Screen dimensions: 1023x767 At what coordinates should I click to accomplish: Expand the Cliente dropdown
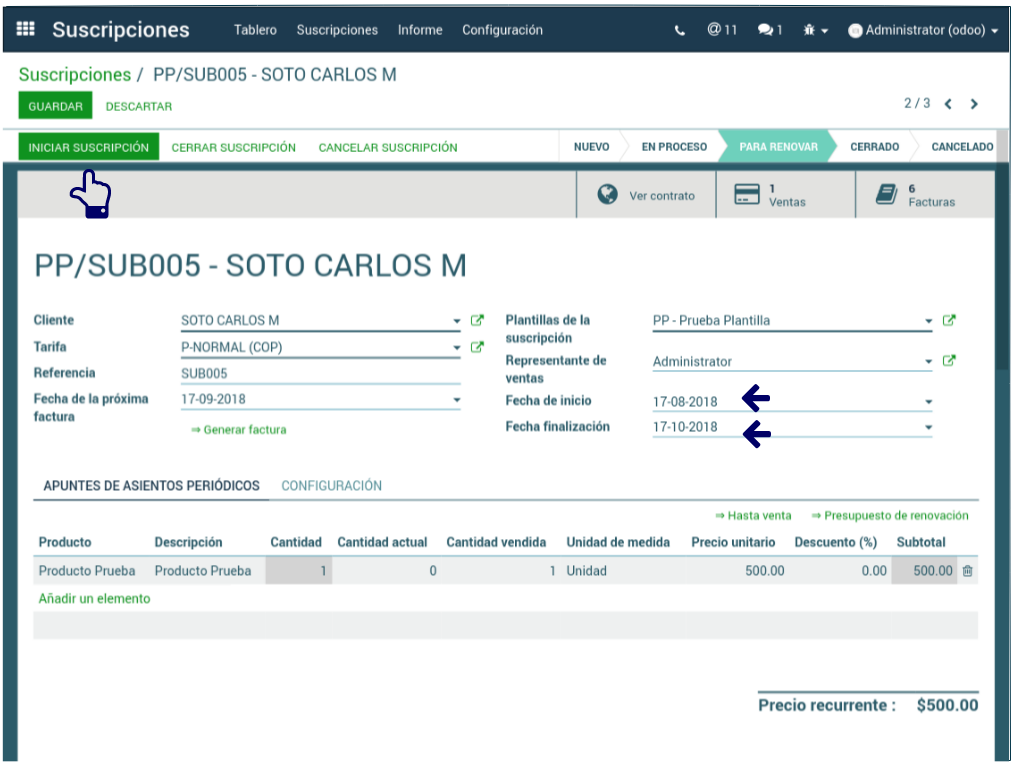pos(456,322)
